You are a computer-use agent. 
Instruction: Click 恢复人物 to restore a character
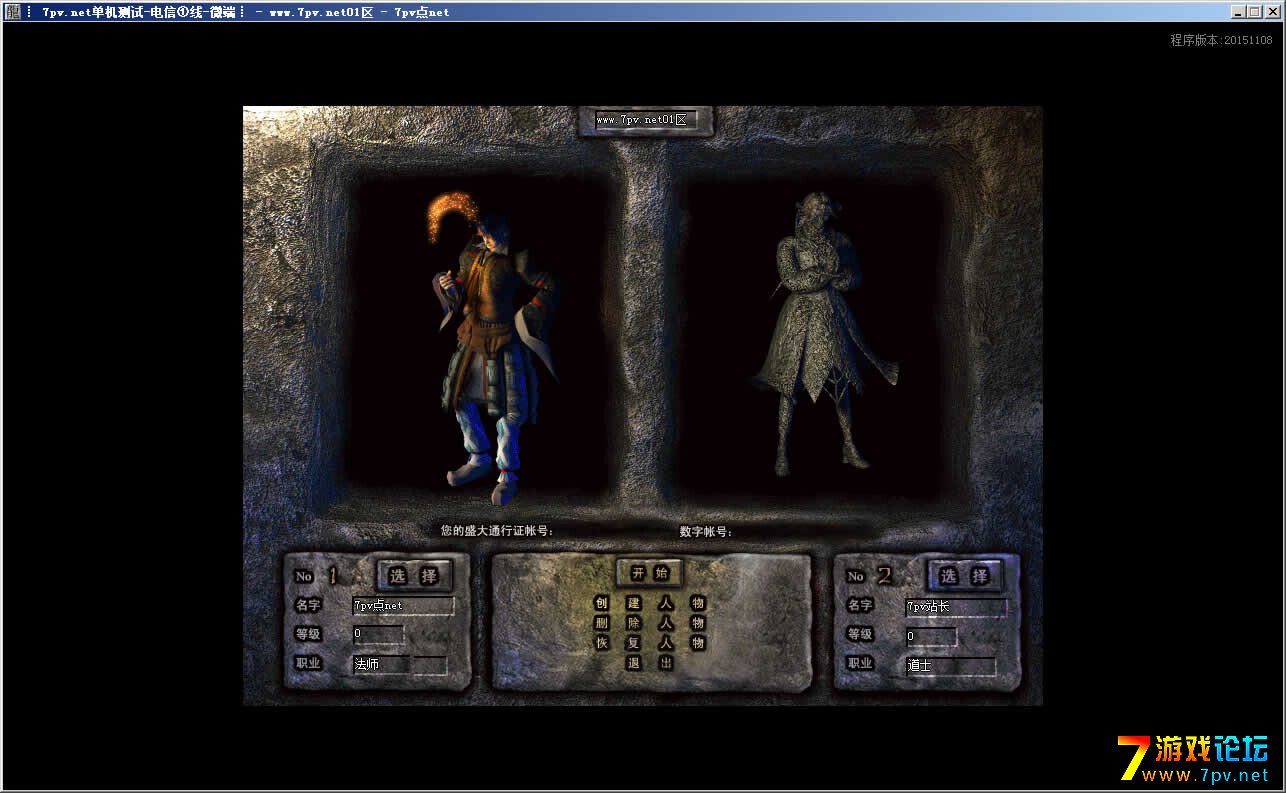650,643
